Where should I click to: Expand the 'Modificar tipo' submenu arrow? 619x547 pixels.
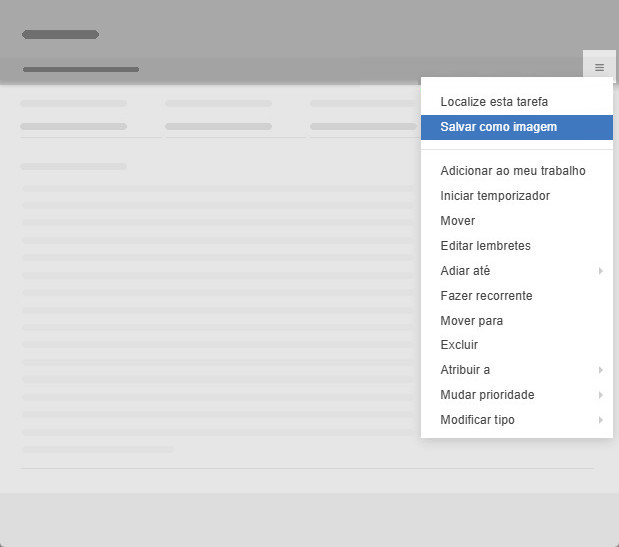click(x=600, y=420)
